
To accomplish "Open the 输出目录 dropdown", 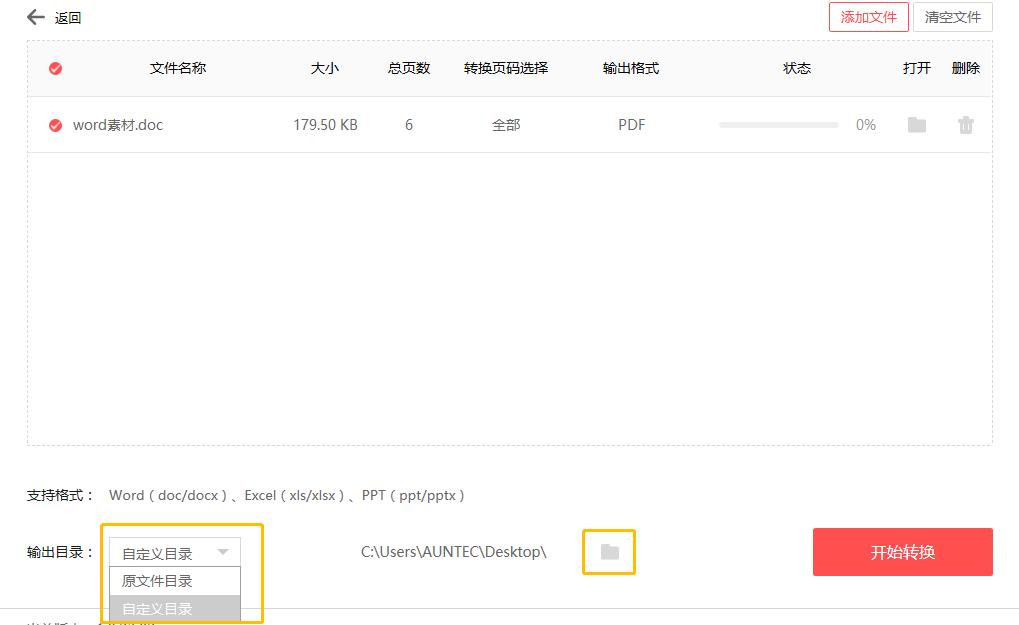I will [x=173, y=551].
